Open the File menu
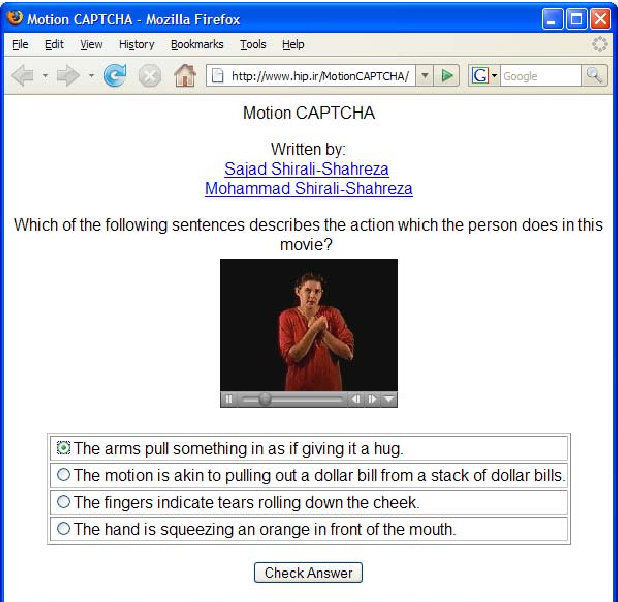Viewport: 618px width, 602px height. click(x=20, y=44)
